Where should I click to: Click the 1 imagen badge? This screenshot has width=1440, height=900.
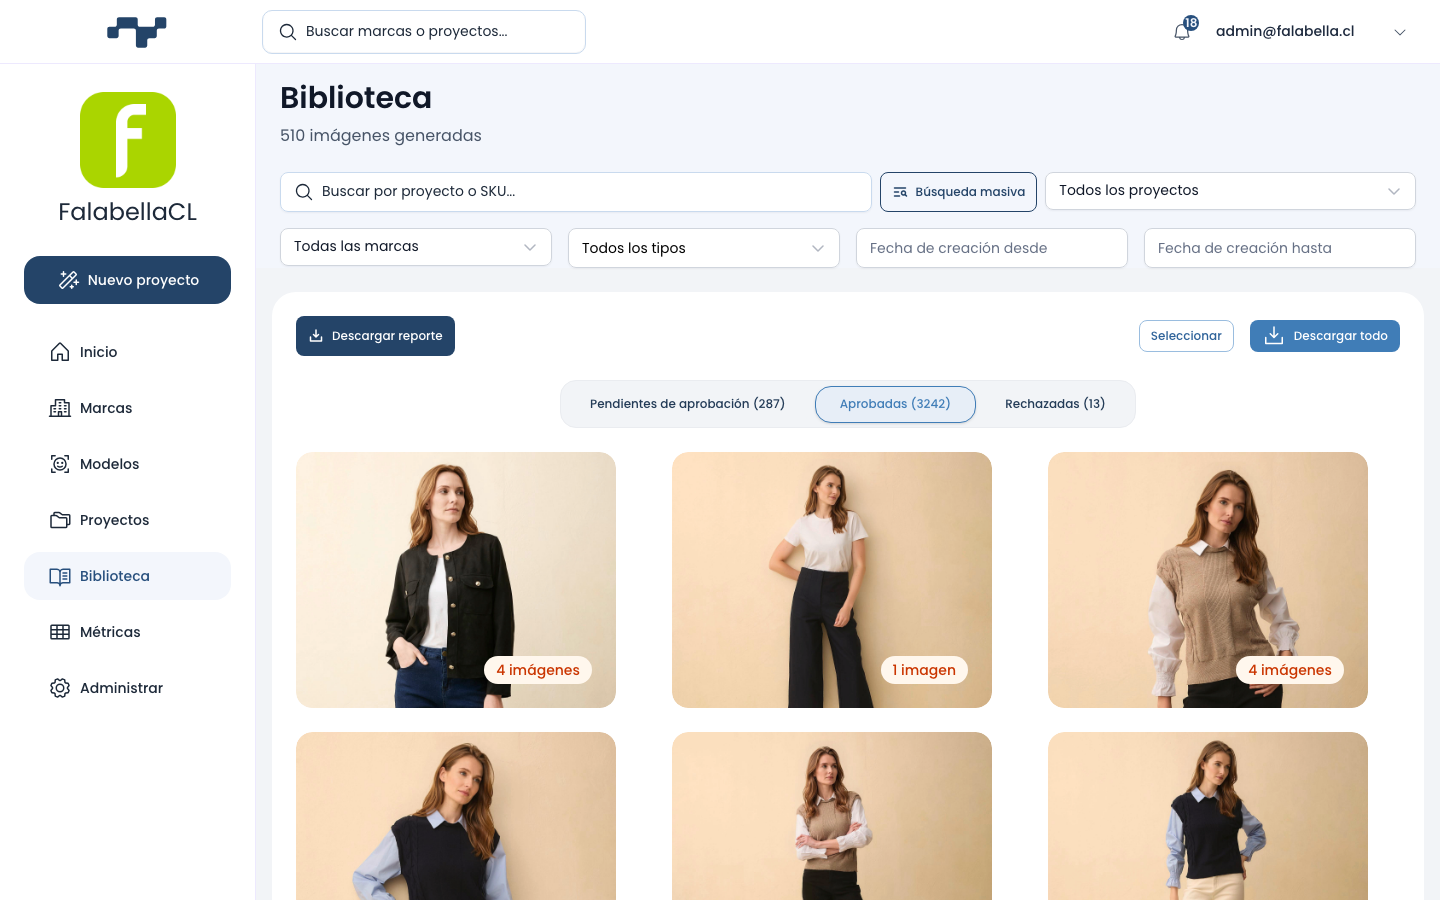[x=924, y=670]
